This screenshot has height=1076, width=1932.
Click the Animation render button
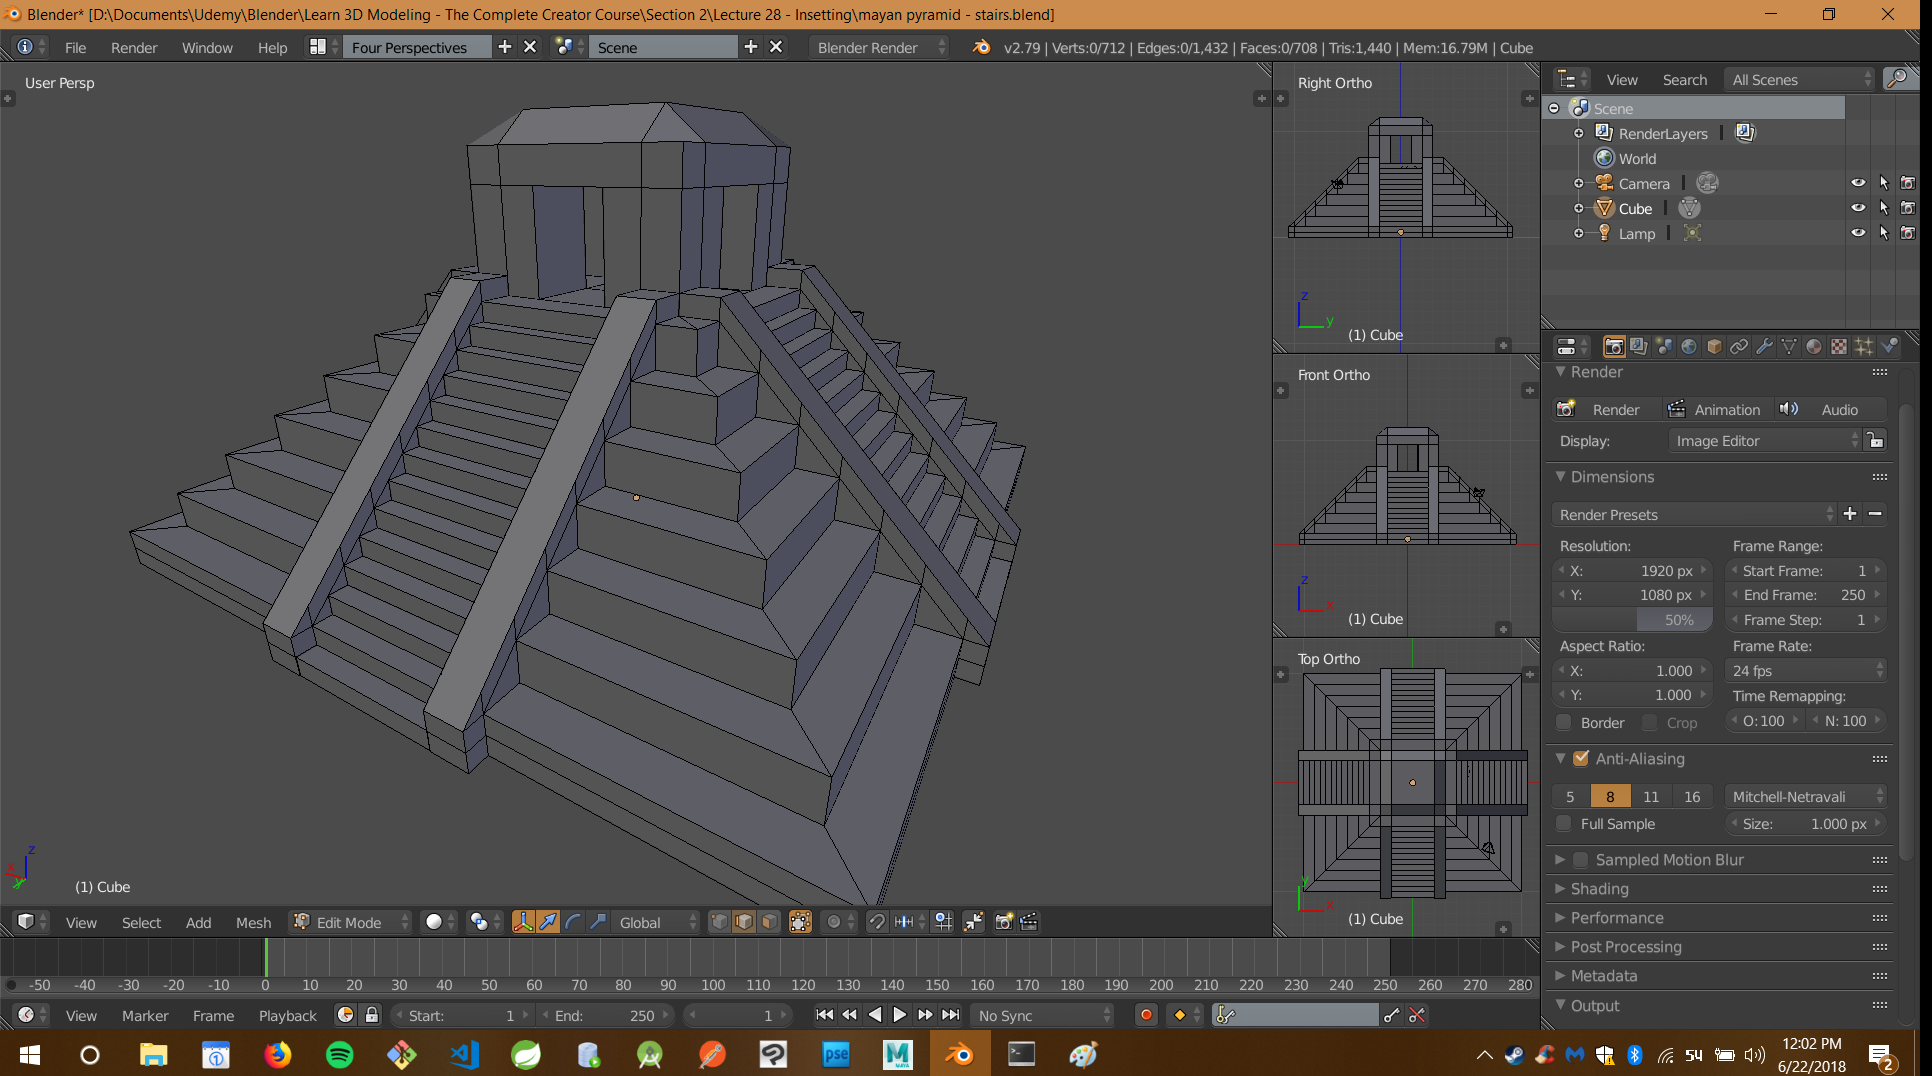pos(1716,409)
